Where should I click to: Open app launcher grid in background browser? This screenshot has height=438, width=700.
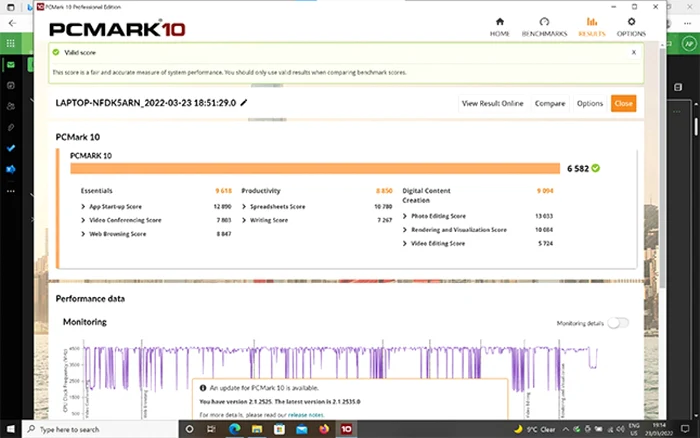11,43
